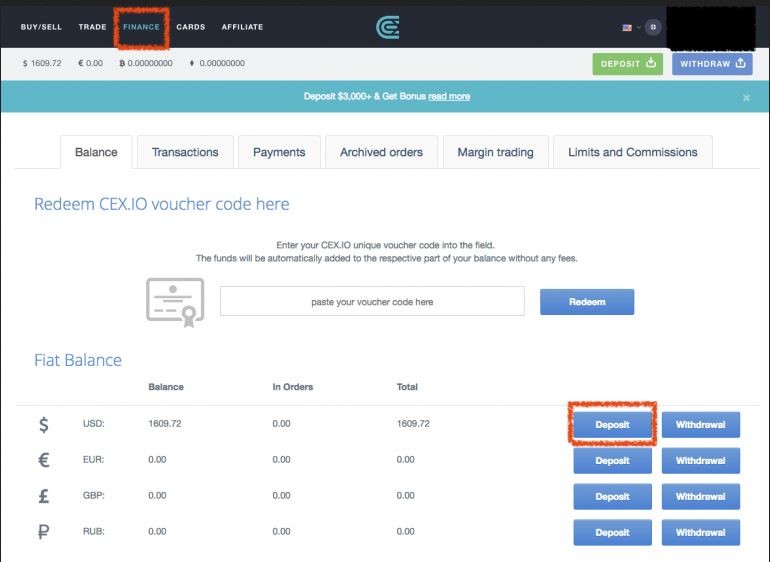This screenshot has height=562, width=770.
Task: Click the CEX.IO logo in header
Action: point(387,27)
